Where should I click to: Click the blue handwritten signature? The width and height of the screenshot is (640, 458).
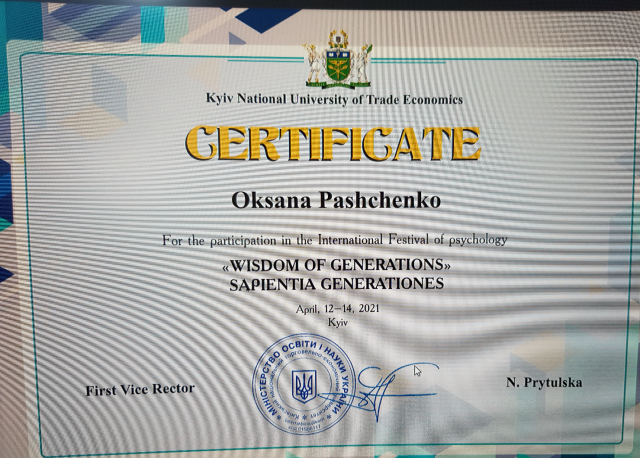click(x=380, y=392)
